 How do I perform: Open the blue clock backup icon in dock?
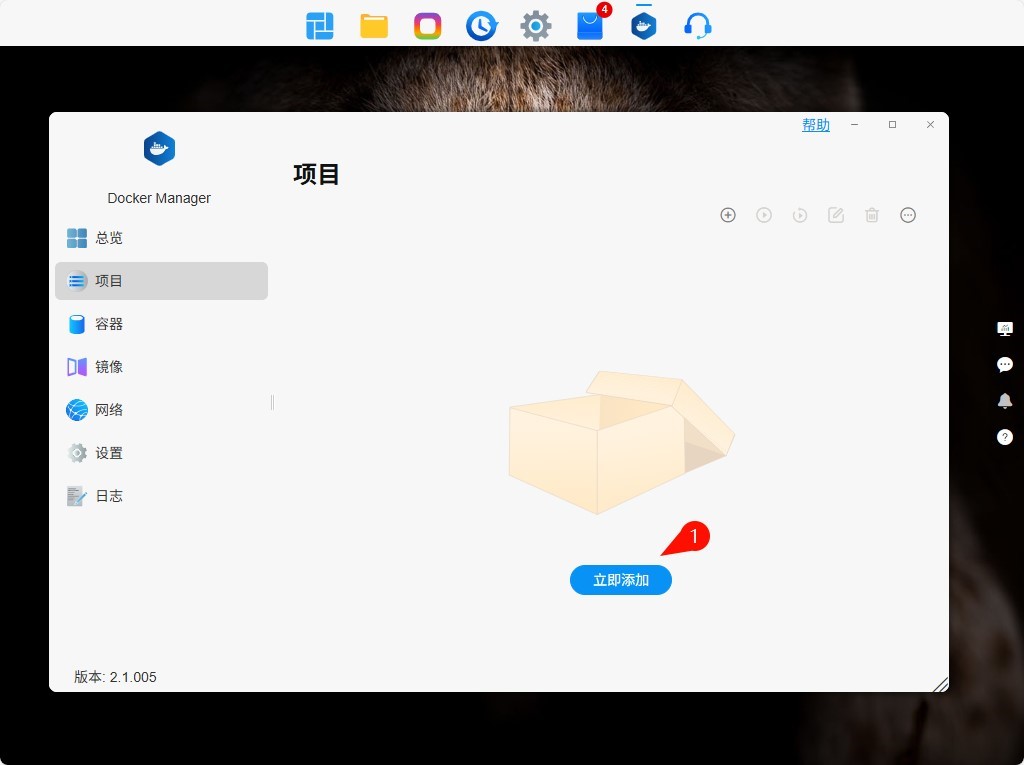tap(482, 27)
